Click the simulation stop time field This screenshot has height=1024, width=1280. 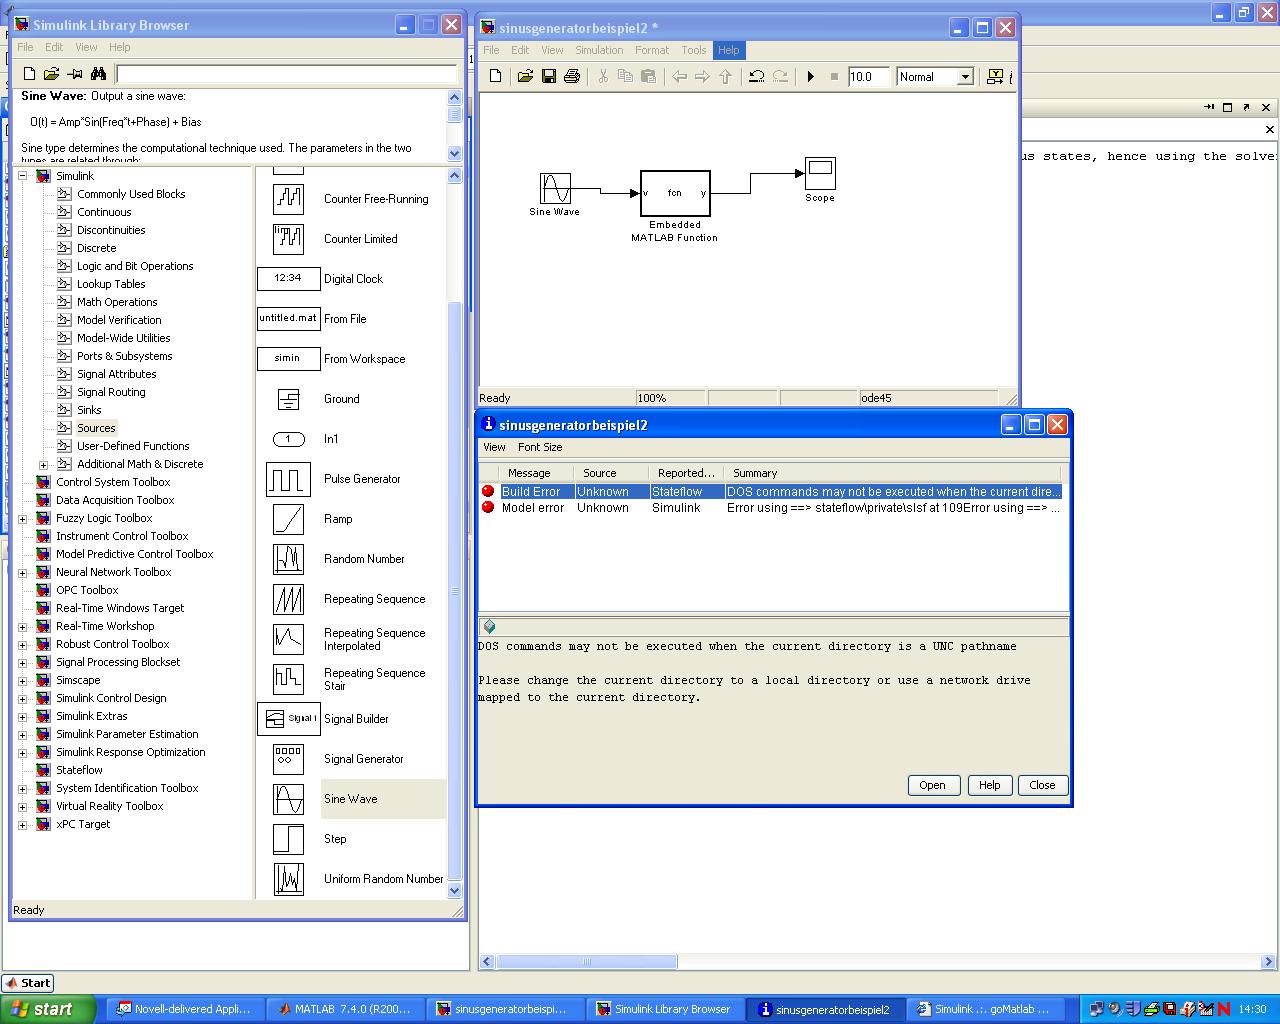click(867, 77)
